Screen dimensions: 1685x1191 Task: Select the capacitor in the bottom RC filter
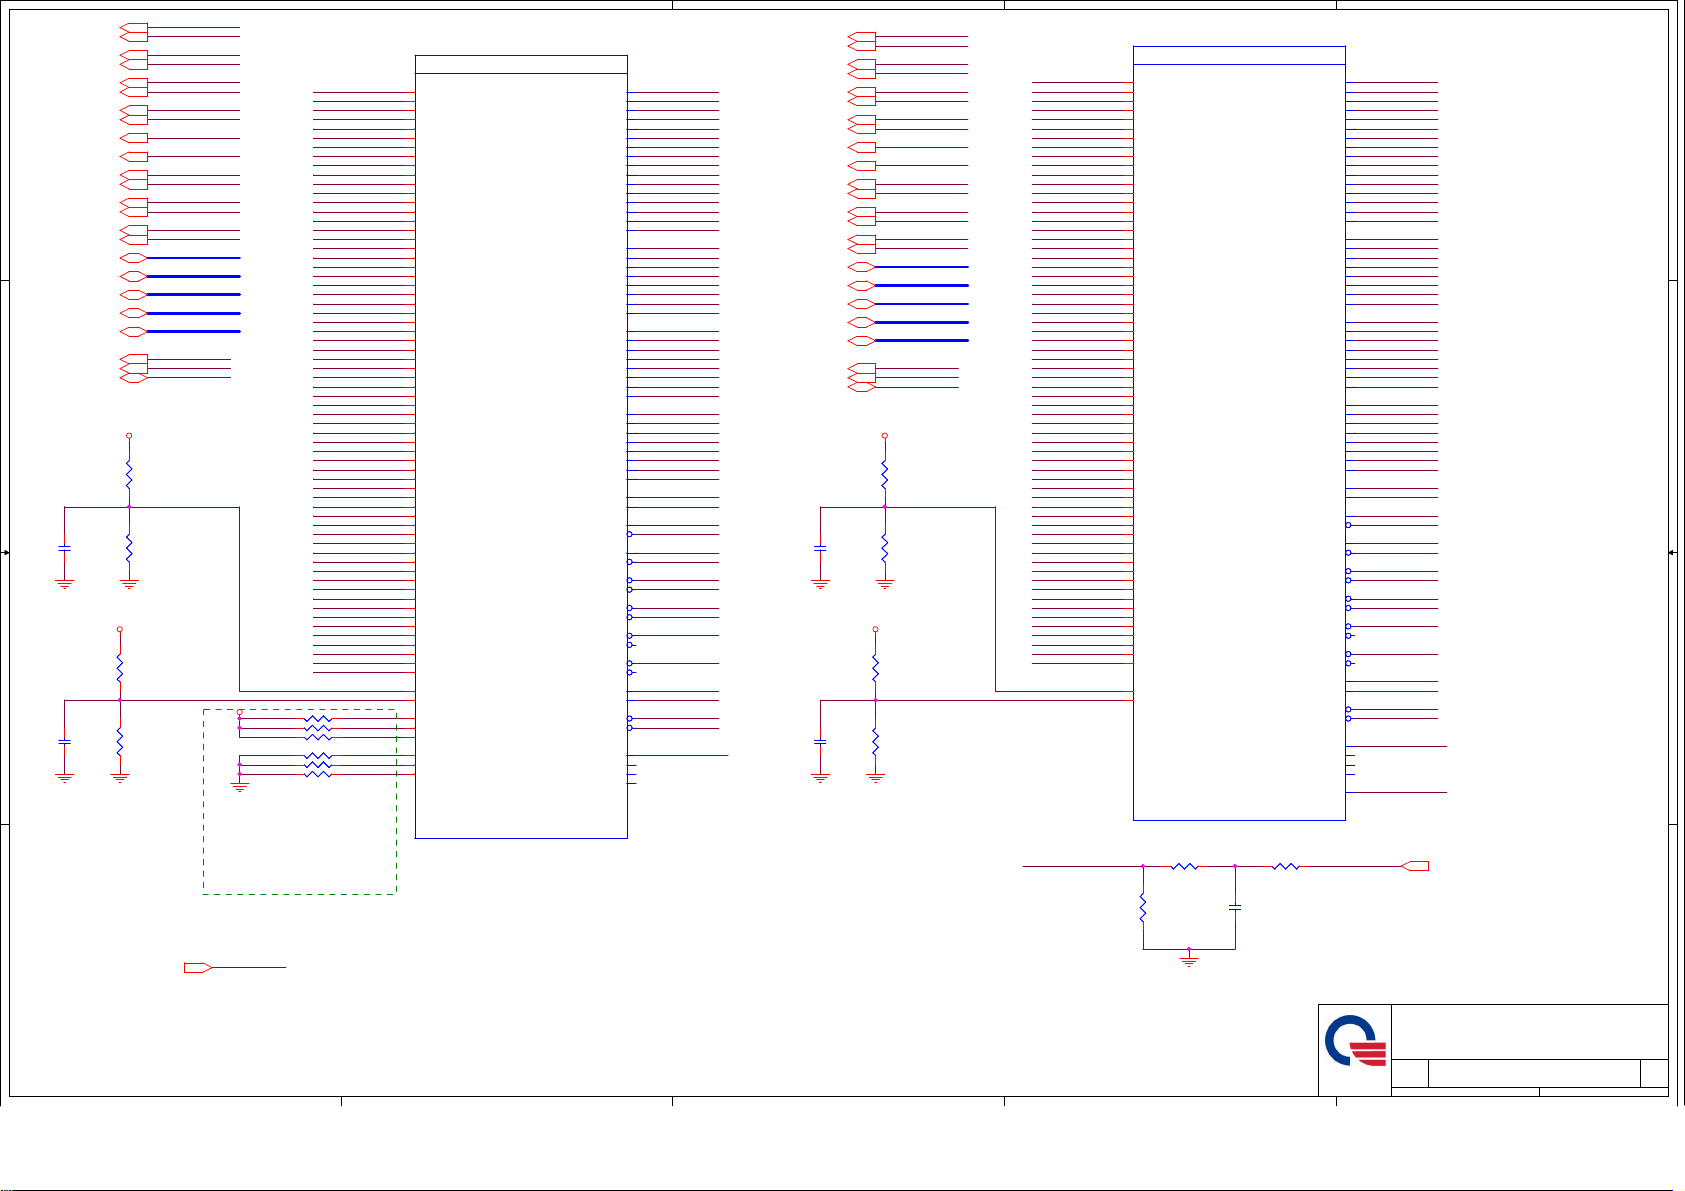coord(1235,907)
